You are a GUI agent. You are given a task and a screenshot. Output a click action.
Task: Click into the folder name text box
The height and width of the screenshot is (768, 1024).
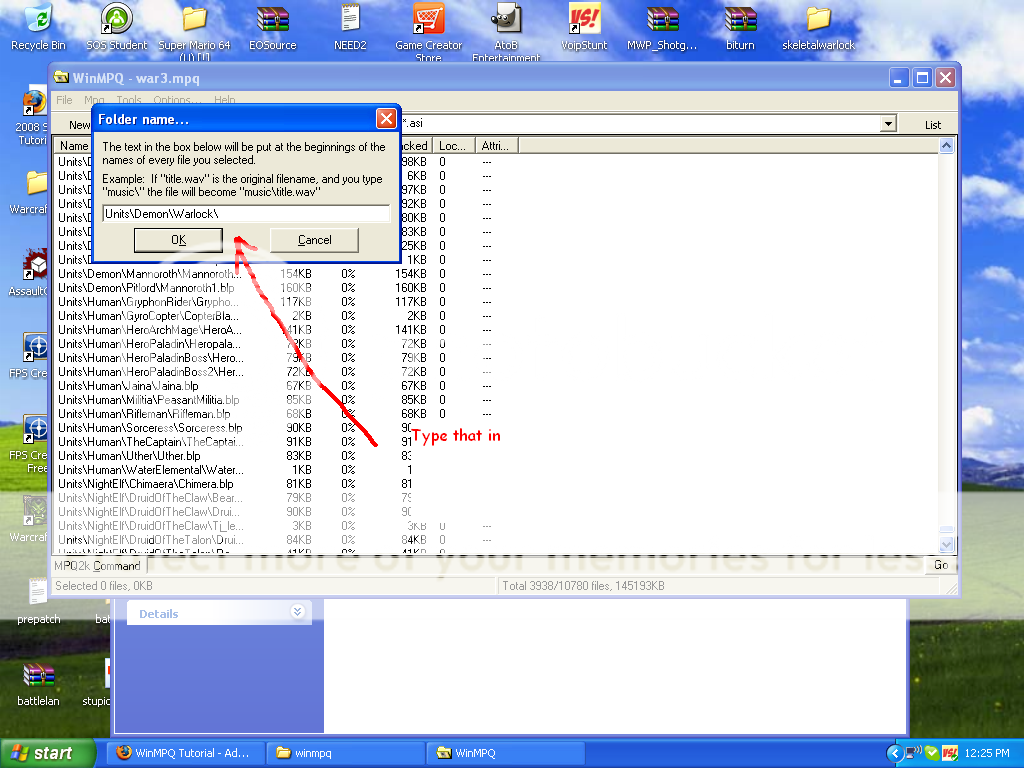(246, 214)
